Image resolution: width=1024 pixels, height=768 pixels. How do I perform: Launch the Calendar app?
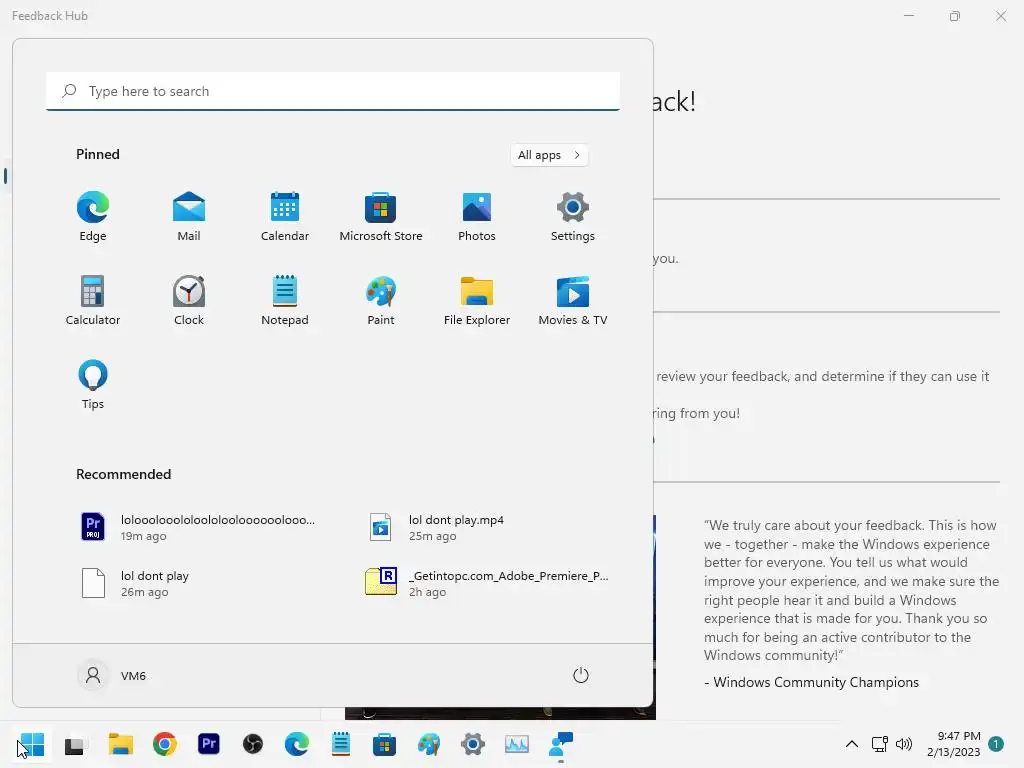click(285, 217)
